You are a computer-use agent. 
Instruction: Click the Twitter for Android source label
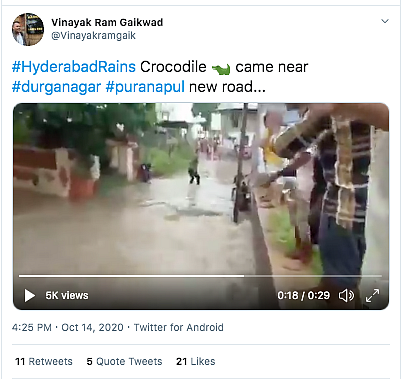(178, 327)
